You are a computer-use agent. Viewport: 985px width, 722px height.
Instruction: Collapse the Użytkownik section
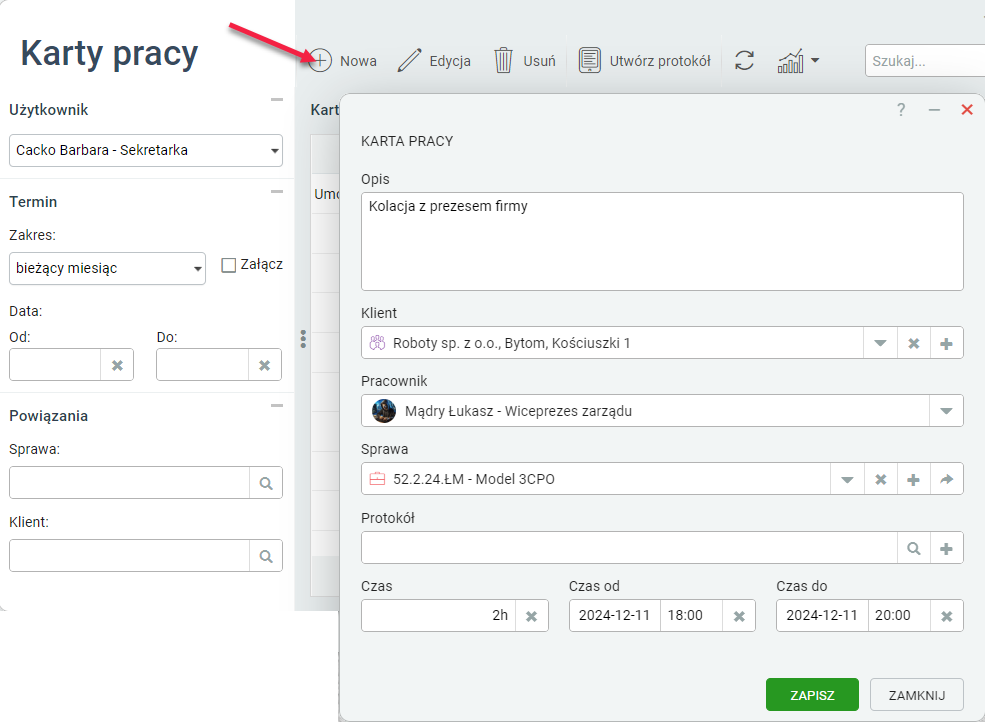(276, 100)
